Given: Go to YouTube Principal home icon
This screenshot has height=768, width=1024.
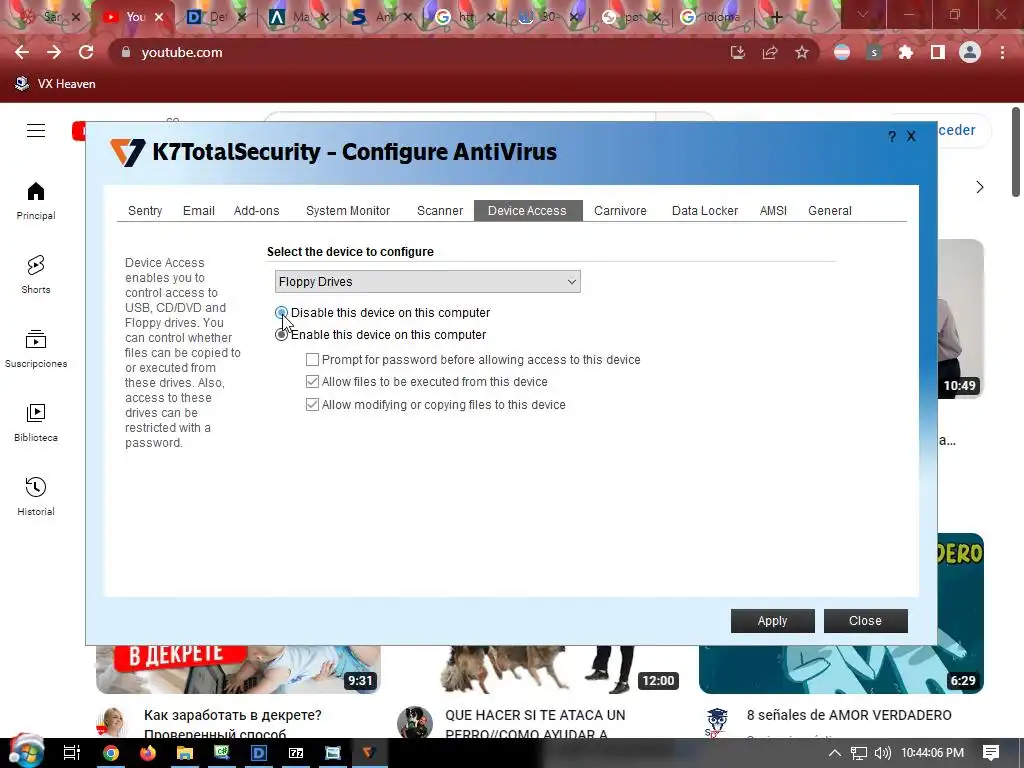Looking at the screenshot, I should 36,200.
